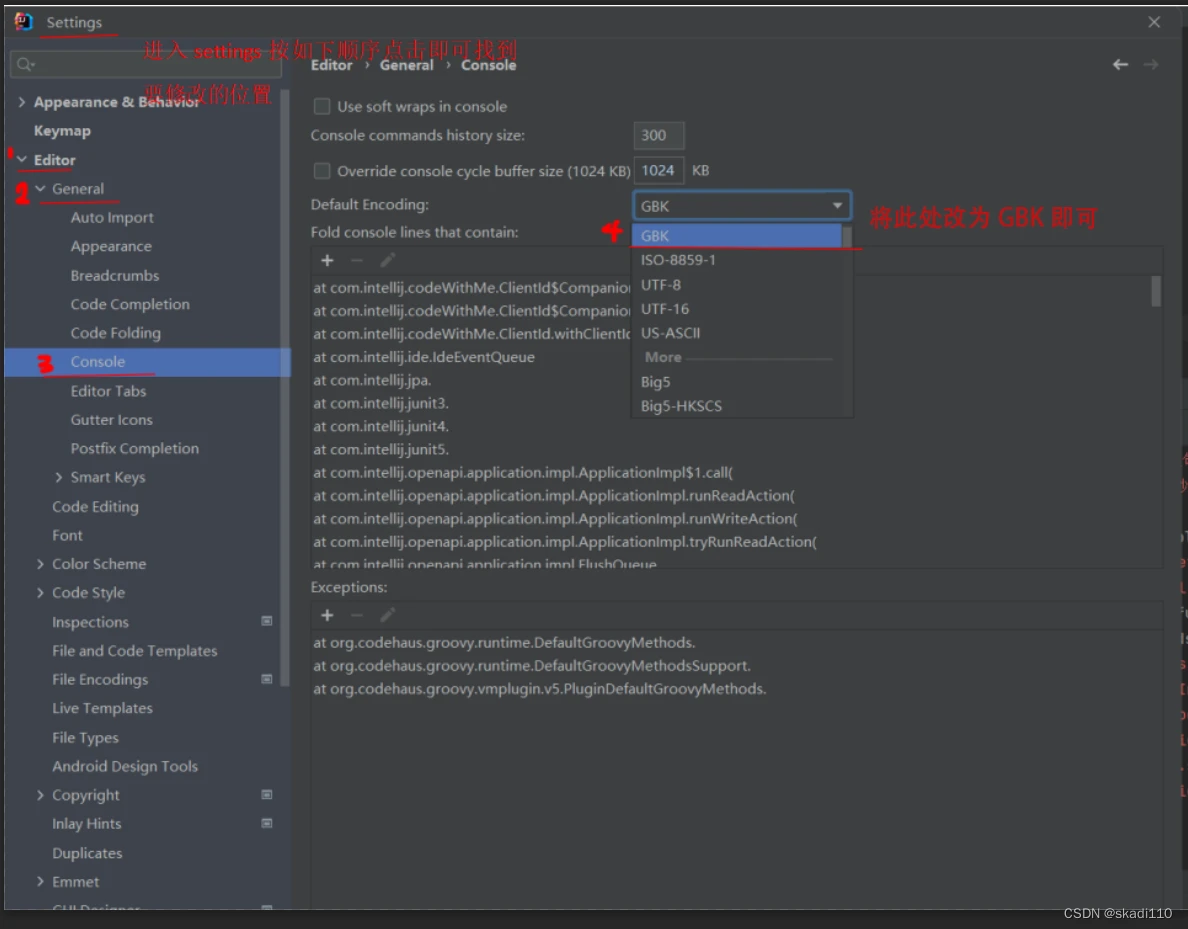The height and width of the screenshot is (929, 1188).
Task: Click the add icon under Exceptions
Action: (327, 615)
